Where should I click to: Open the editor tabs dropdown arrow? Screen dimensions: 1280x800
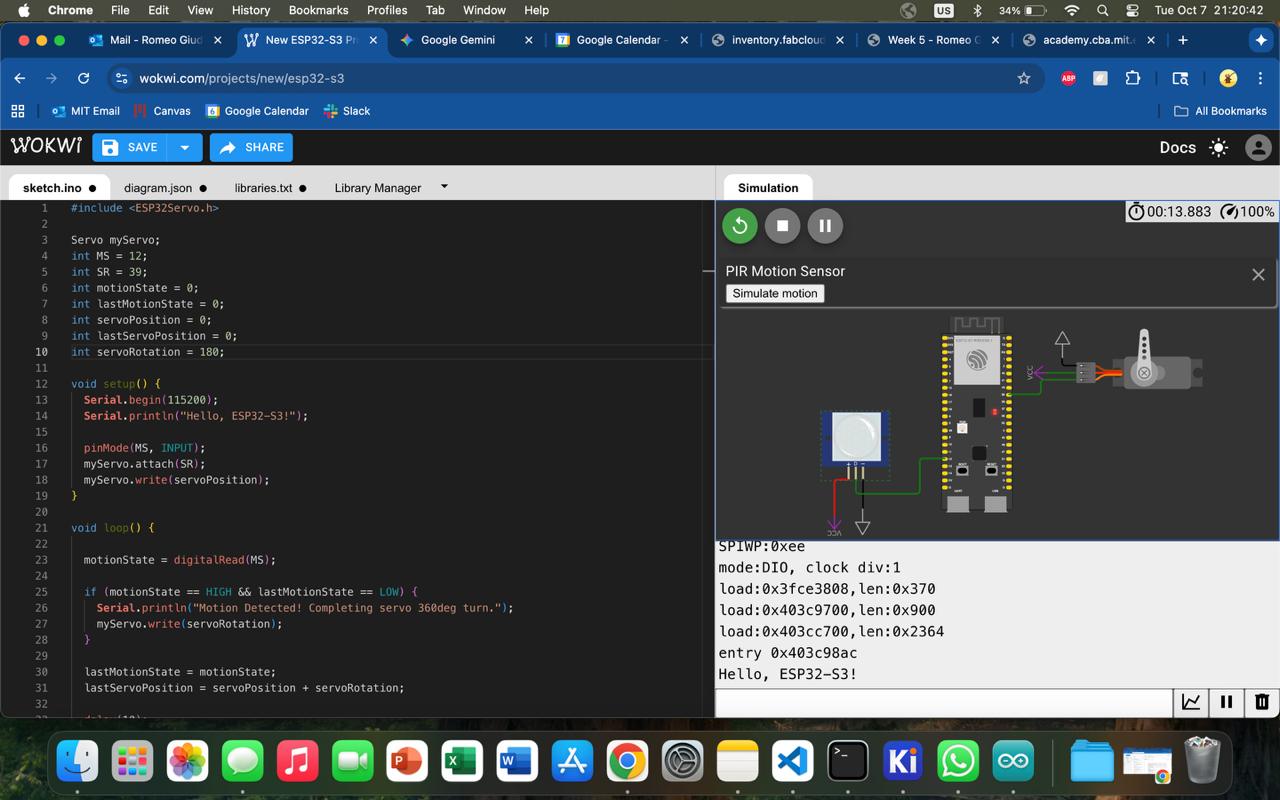[444, 187]
